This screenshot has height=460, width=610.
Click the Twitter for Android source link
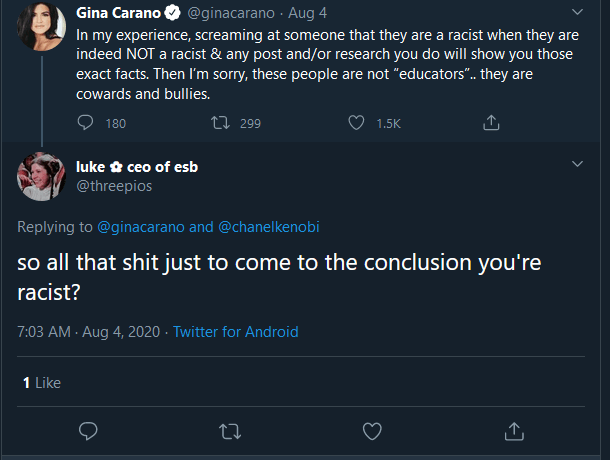coord(236,332)
